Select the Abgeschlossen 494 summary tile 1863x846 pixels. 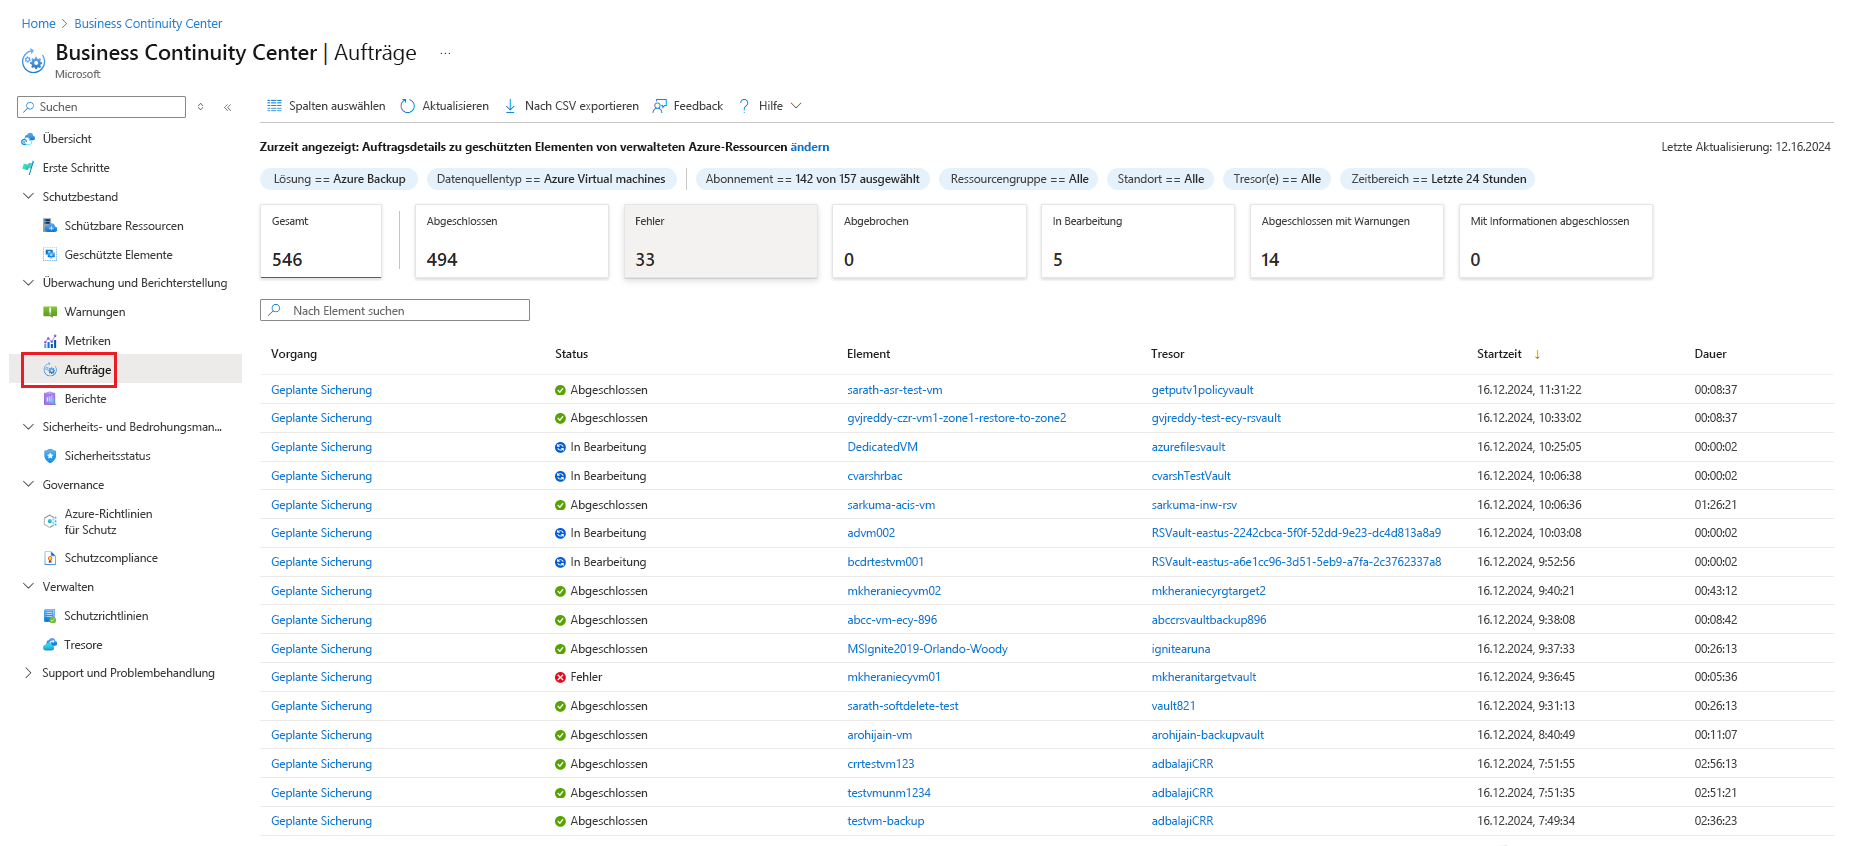coord(511,241)
